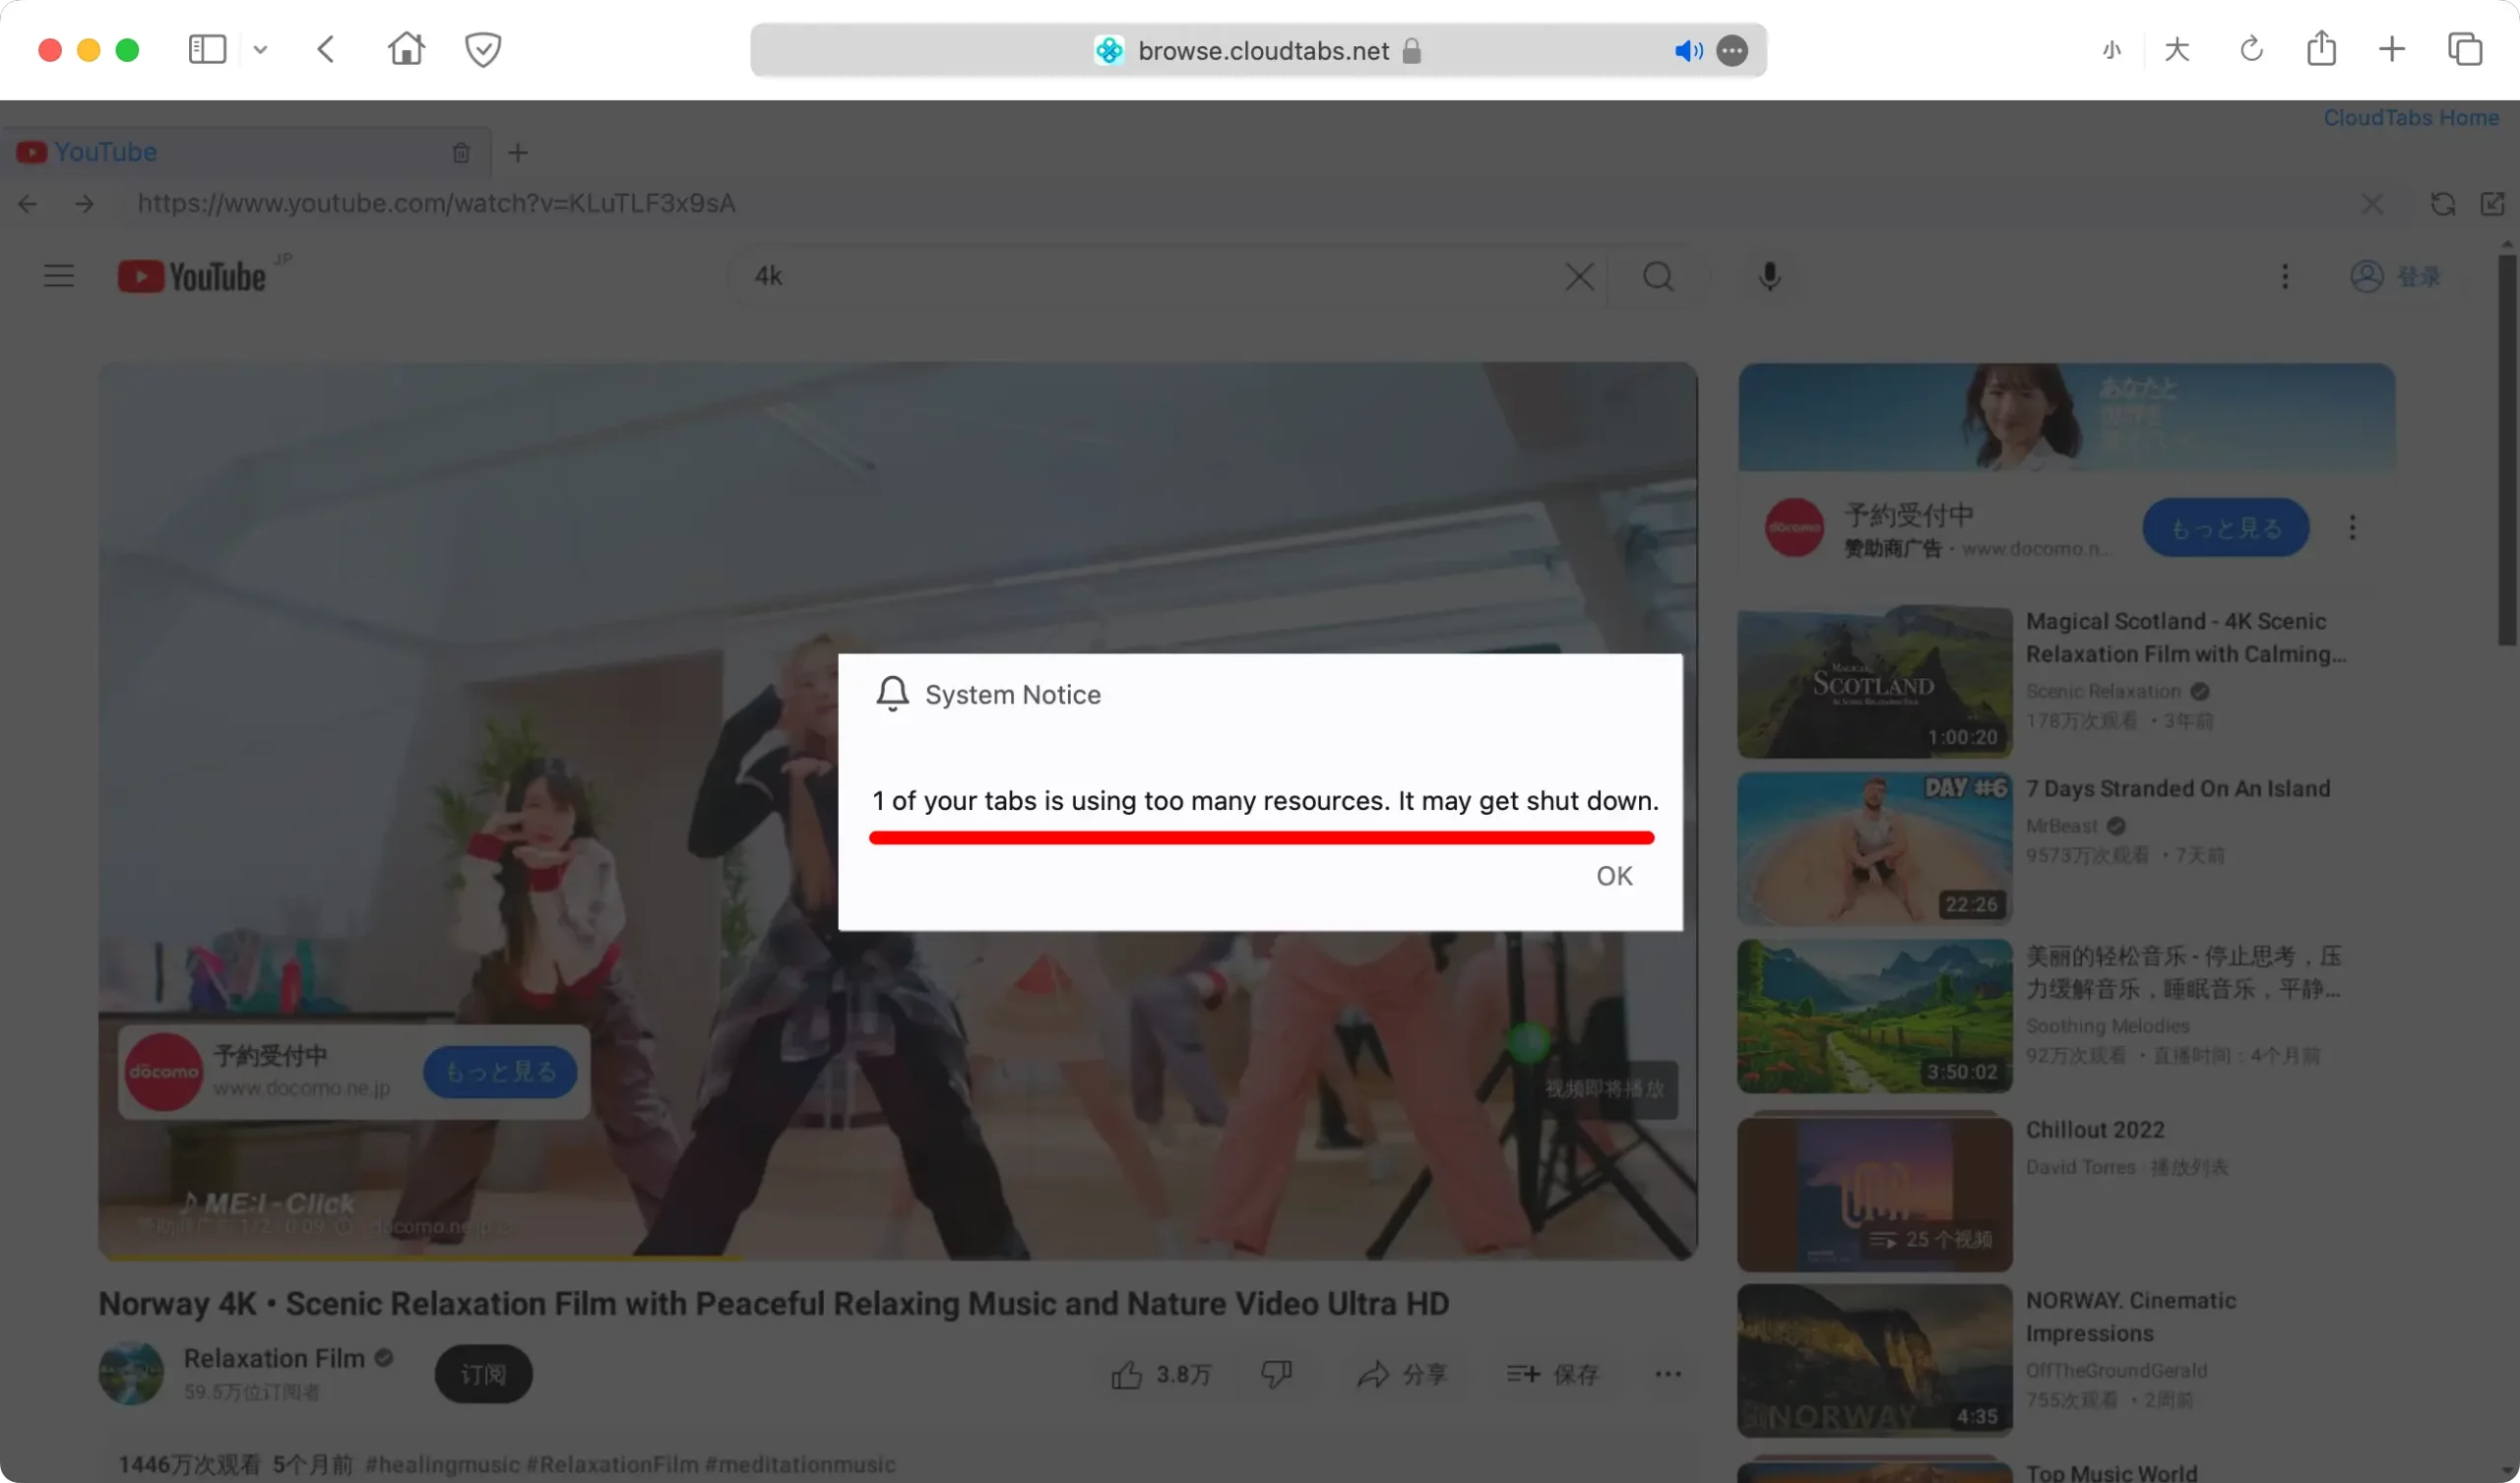2520x1483 pixels.
Task: Click cloud browser forward arrow
Action: coord(85,204)
